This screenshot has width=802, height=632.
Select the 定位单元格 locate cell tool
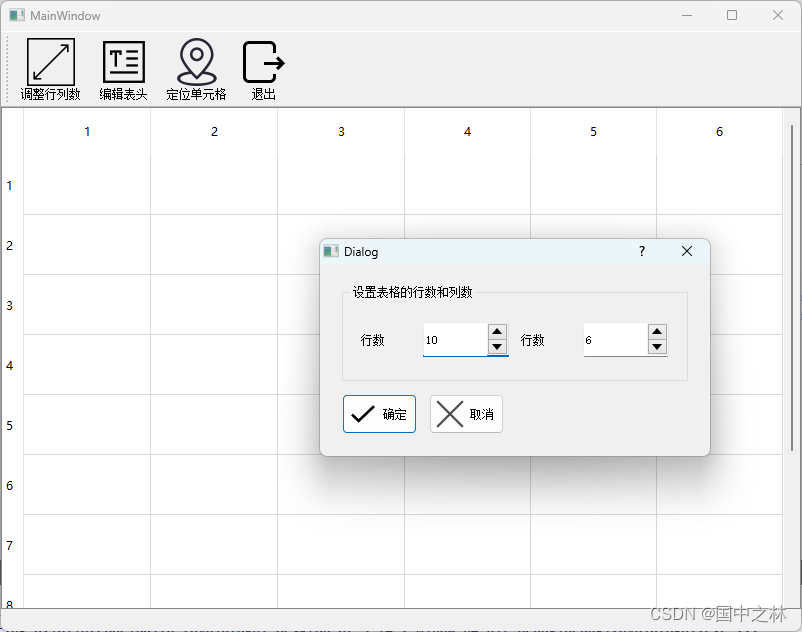point(196,70)
